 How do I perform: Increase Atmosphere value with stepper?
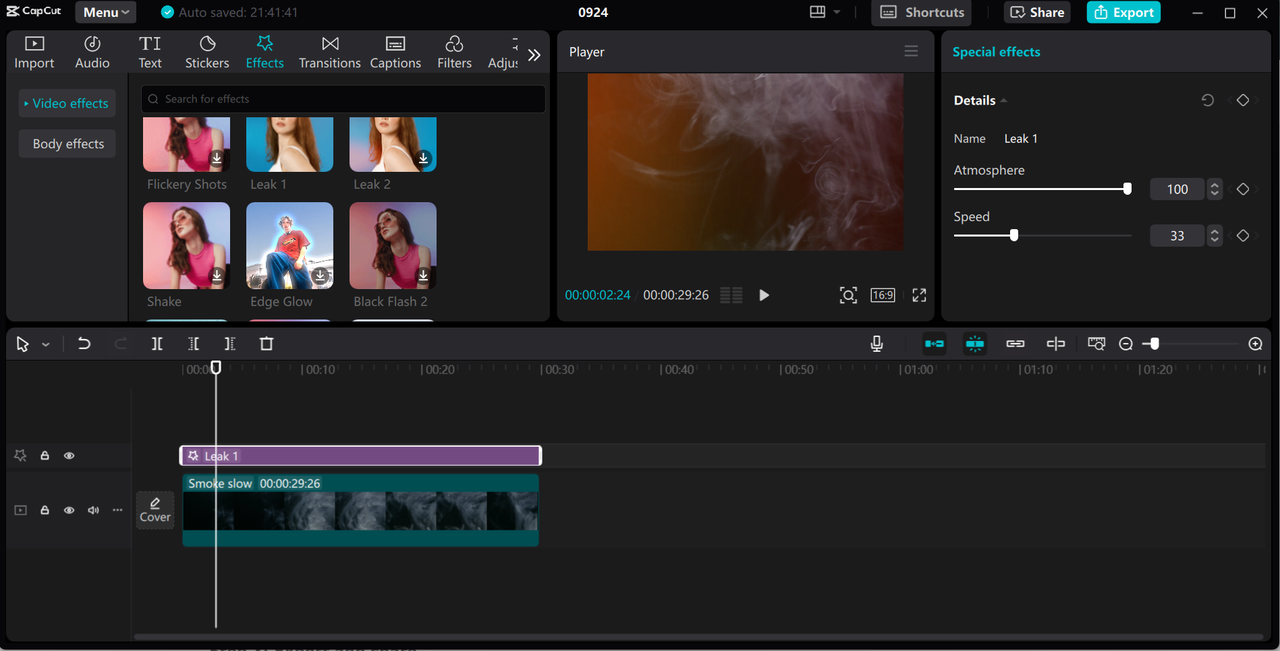click(1214, 184)
